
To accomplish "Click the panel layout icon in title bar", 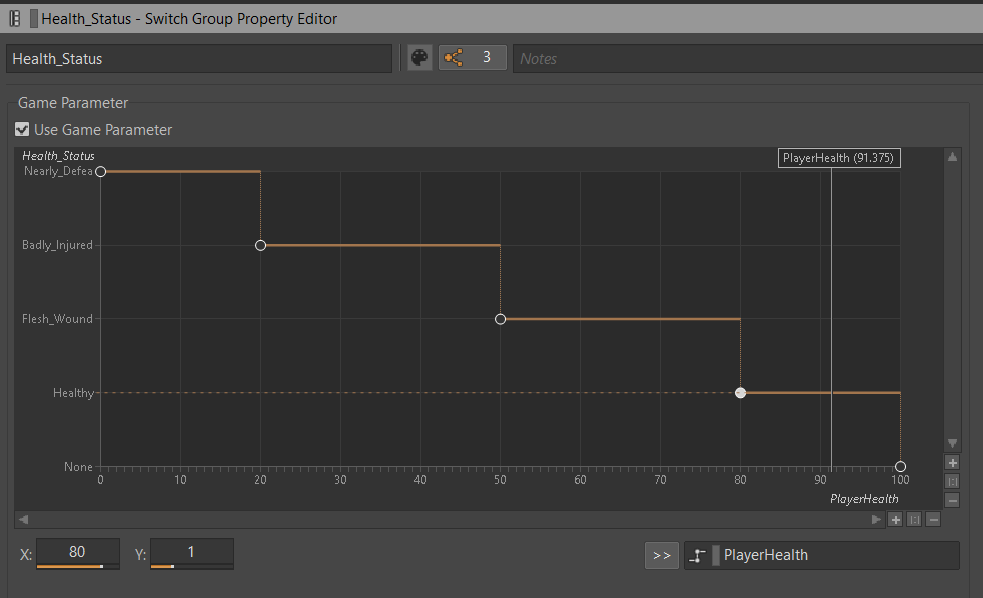I will coord(15,19).
